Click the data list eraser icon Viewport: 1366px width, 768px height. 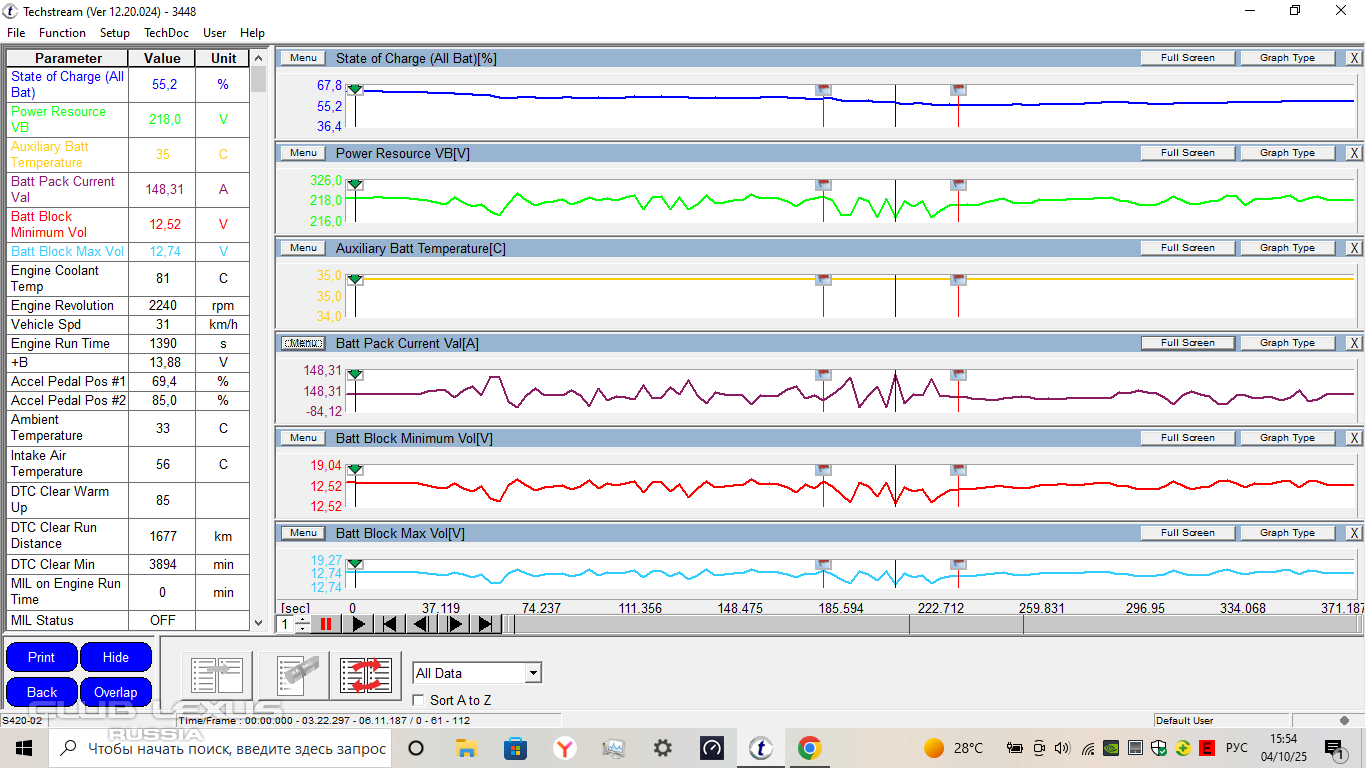295,675
